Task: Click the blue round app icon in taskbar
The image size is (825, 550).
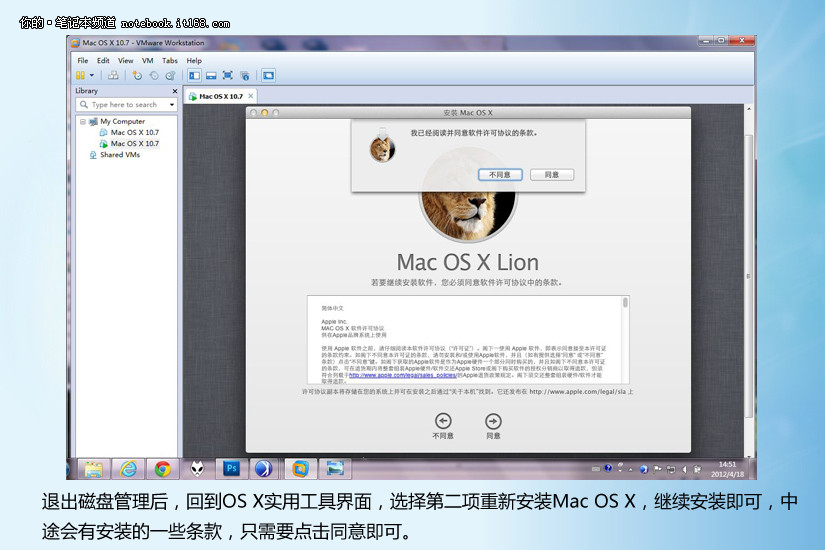Action: click(x=263, y=468)
